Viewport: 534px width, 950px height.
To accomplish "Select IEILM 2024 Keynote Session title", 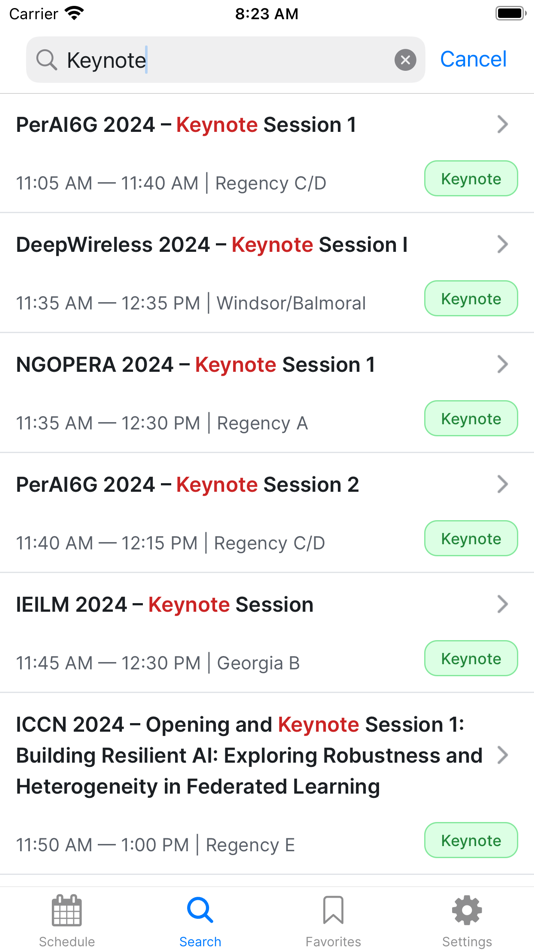I will tap(165, 605).
